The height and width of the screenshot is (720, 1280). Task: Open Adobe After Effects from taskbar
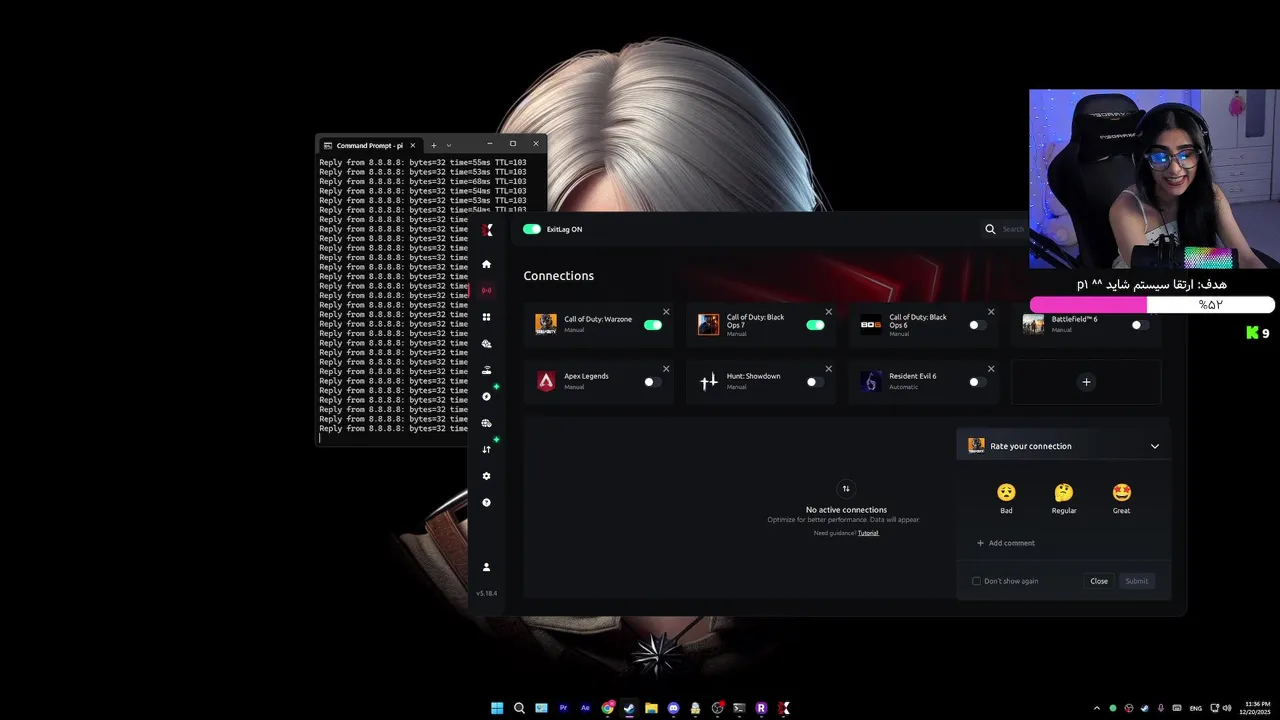pyautogui.click(x=585, y=708)
